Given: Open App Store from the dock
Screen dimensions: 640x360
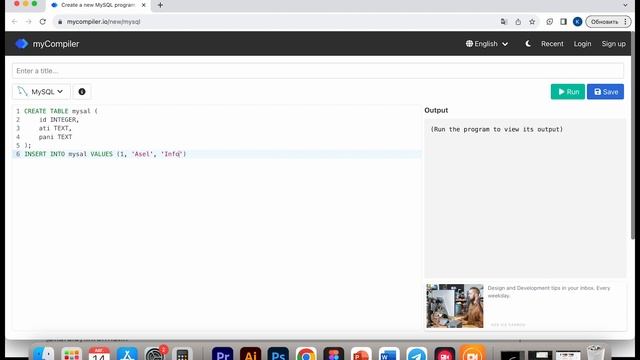Looking at the screenshot, I should [127, 353].
